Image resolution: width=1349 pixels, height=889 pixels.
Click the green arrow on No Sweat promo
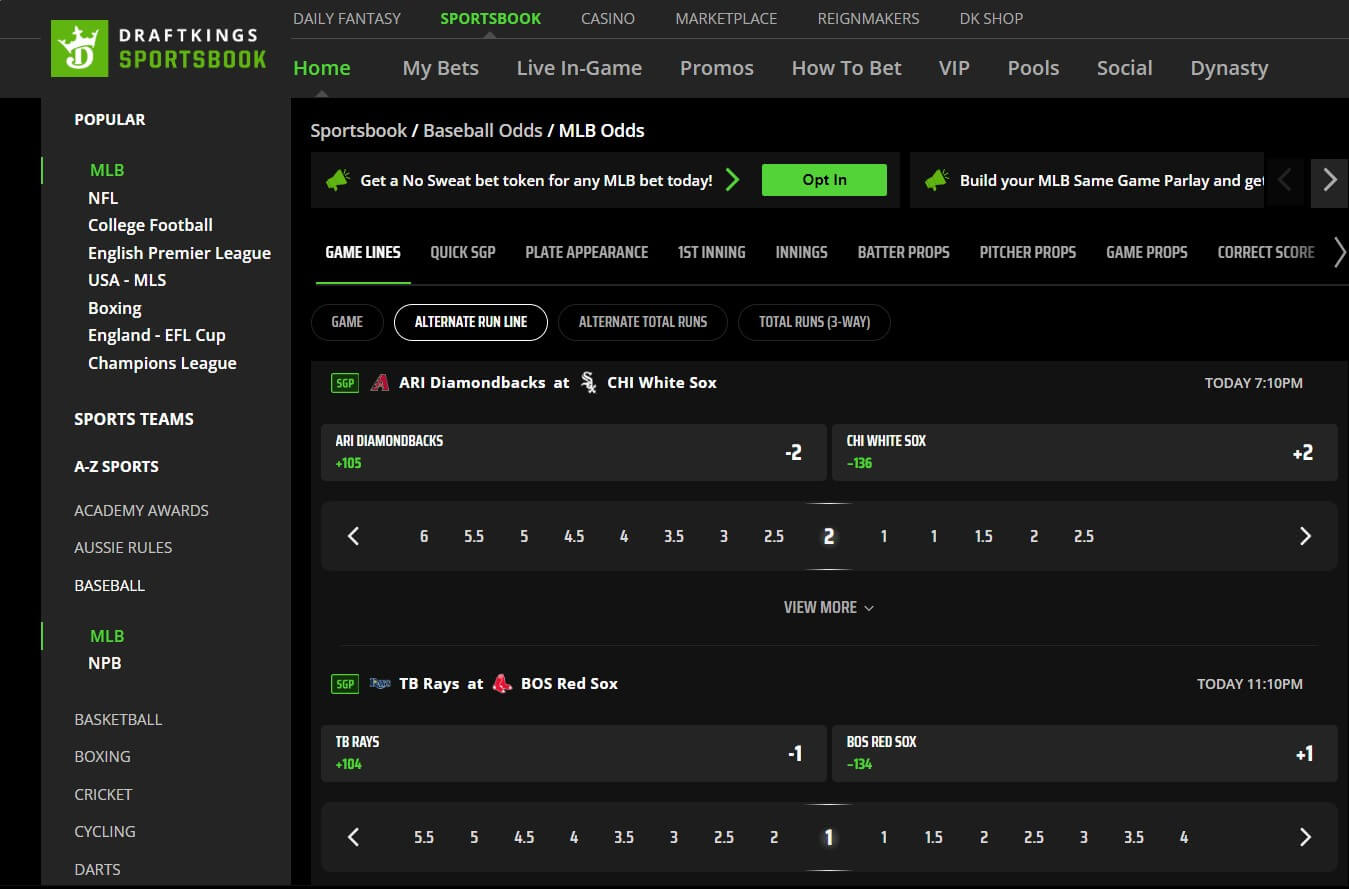pyautogui.click(x=733, y=180)
